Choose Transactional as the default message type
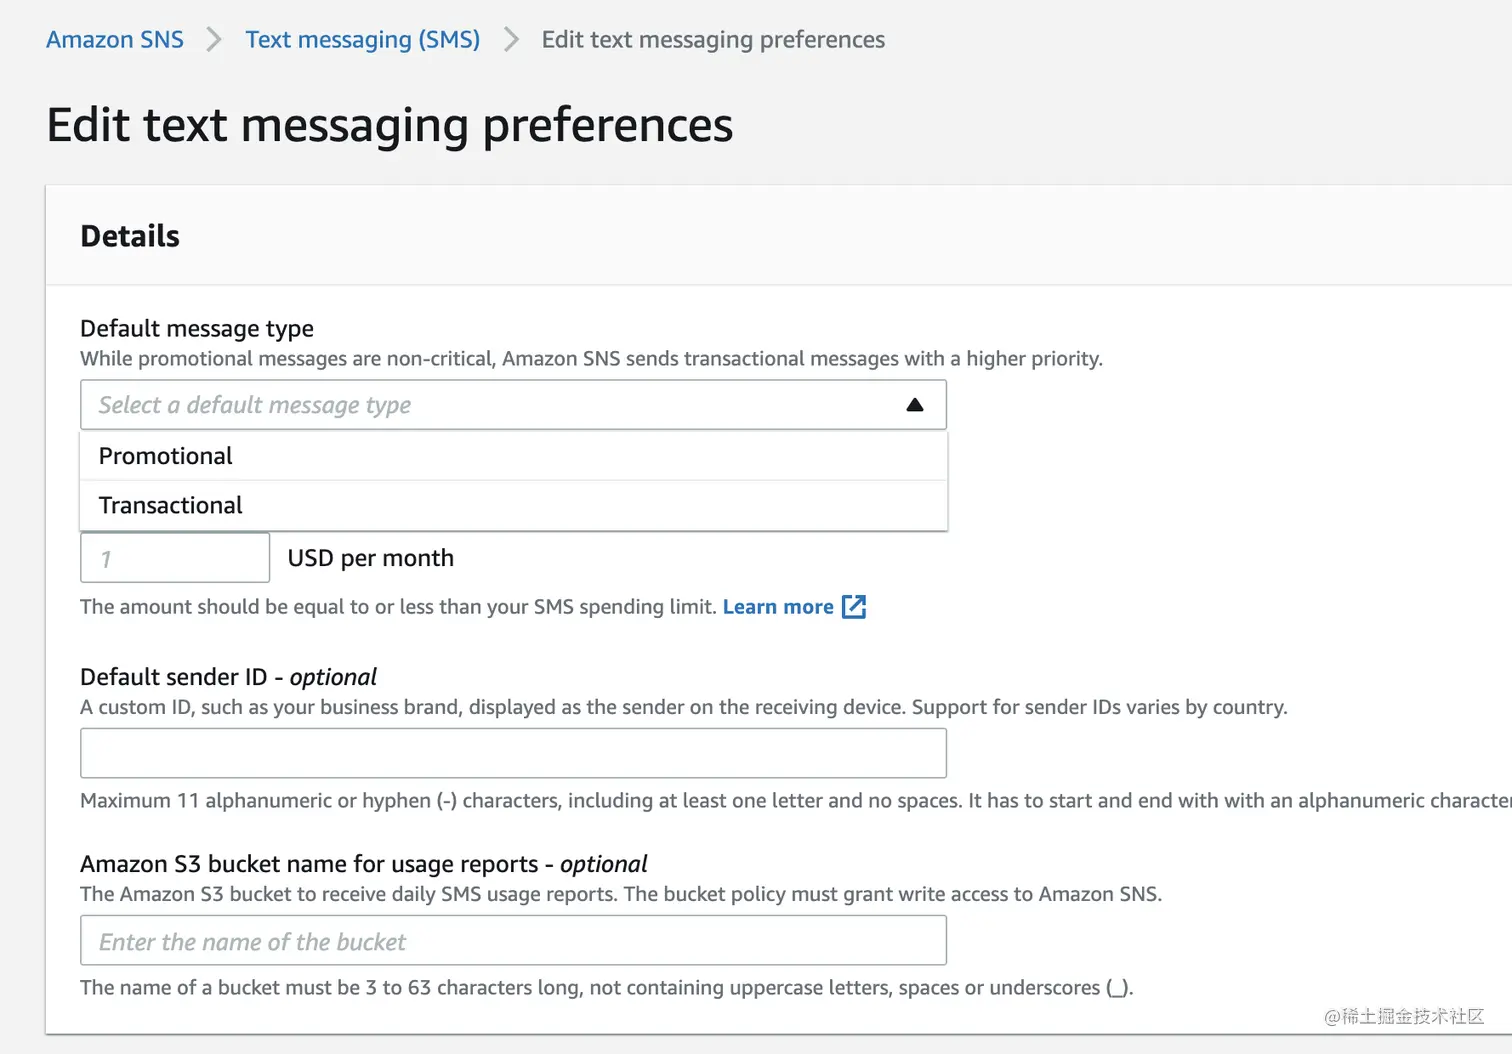The height and width of the screenshot is (1054, 1512). (x=170, y=505)
